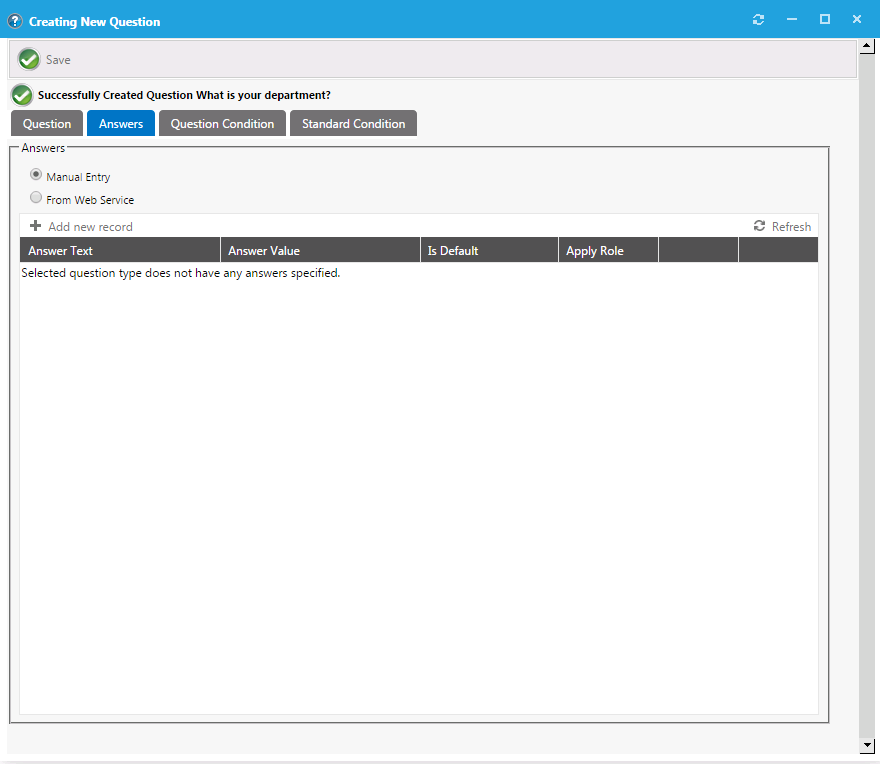Viewport: 880px width, 764px height.
Task: Maximize the Creating New Question window
Action: tap(824, 20)
